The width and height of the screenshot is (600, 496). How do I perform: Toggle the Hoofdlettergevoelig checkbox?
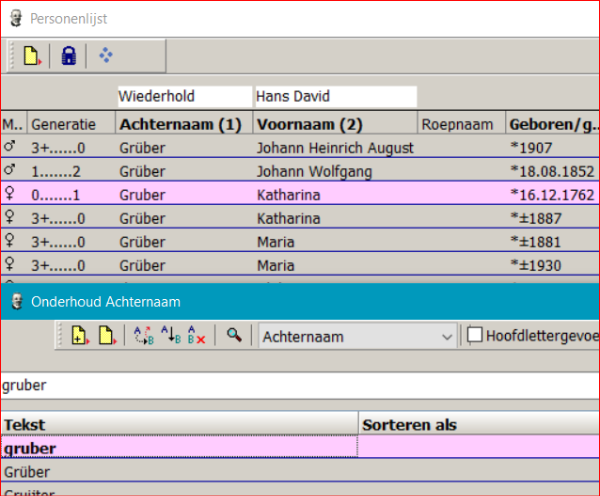475,337
